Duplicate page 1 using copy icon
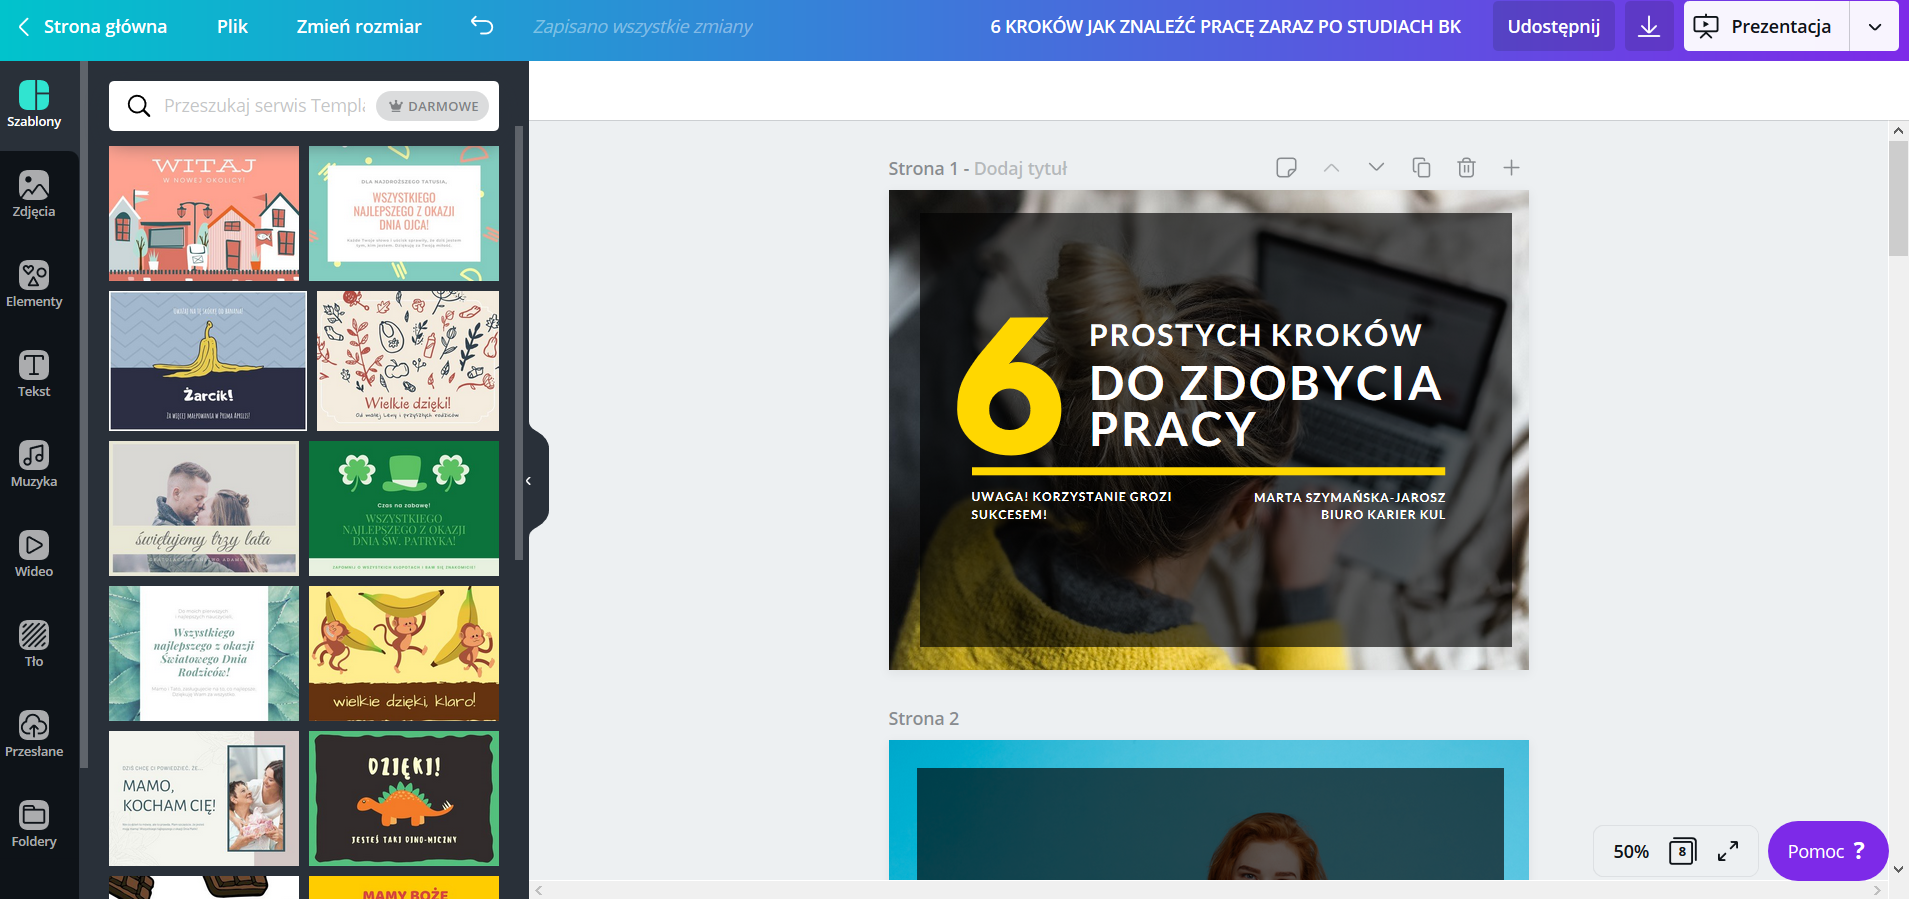Viewport: 1909px width, 899px height. point(1421,168)
